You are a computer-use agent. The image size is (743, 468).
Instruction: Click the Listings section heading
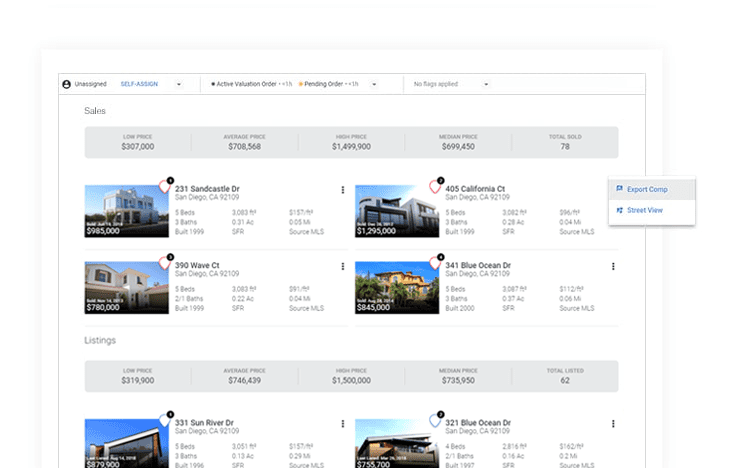pos(100,341)
